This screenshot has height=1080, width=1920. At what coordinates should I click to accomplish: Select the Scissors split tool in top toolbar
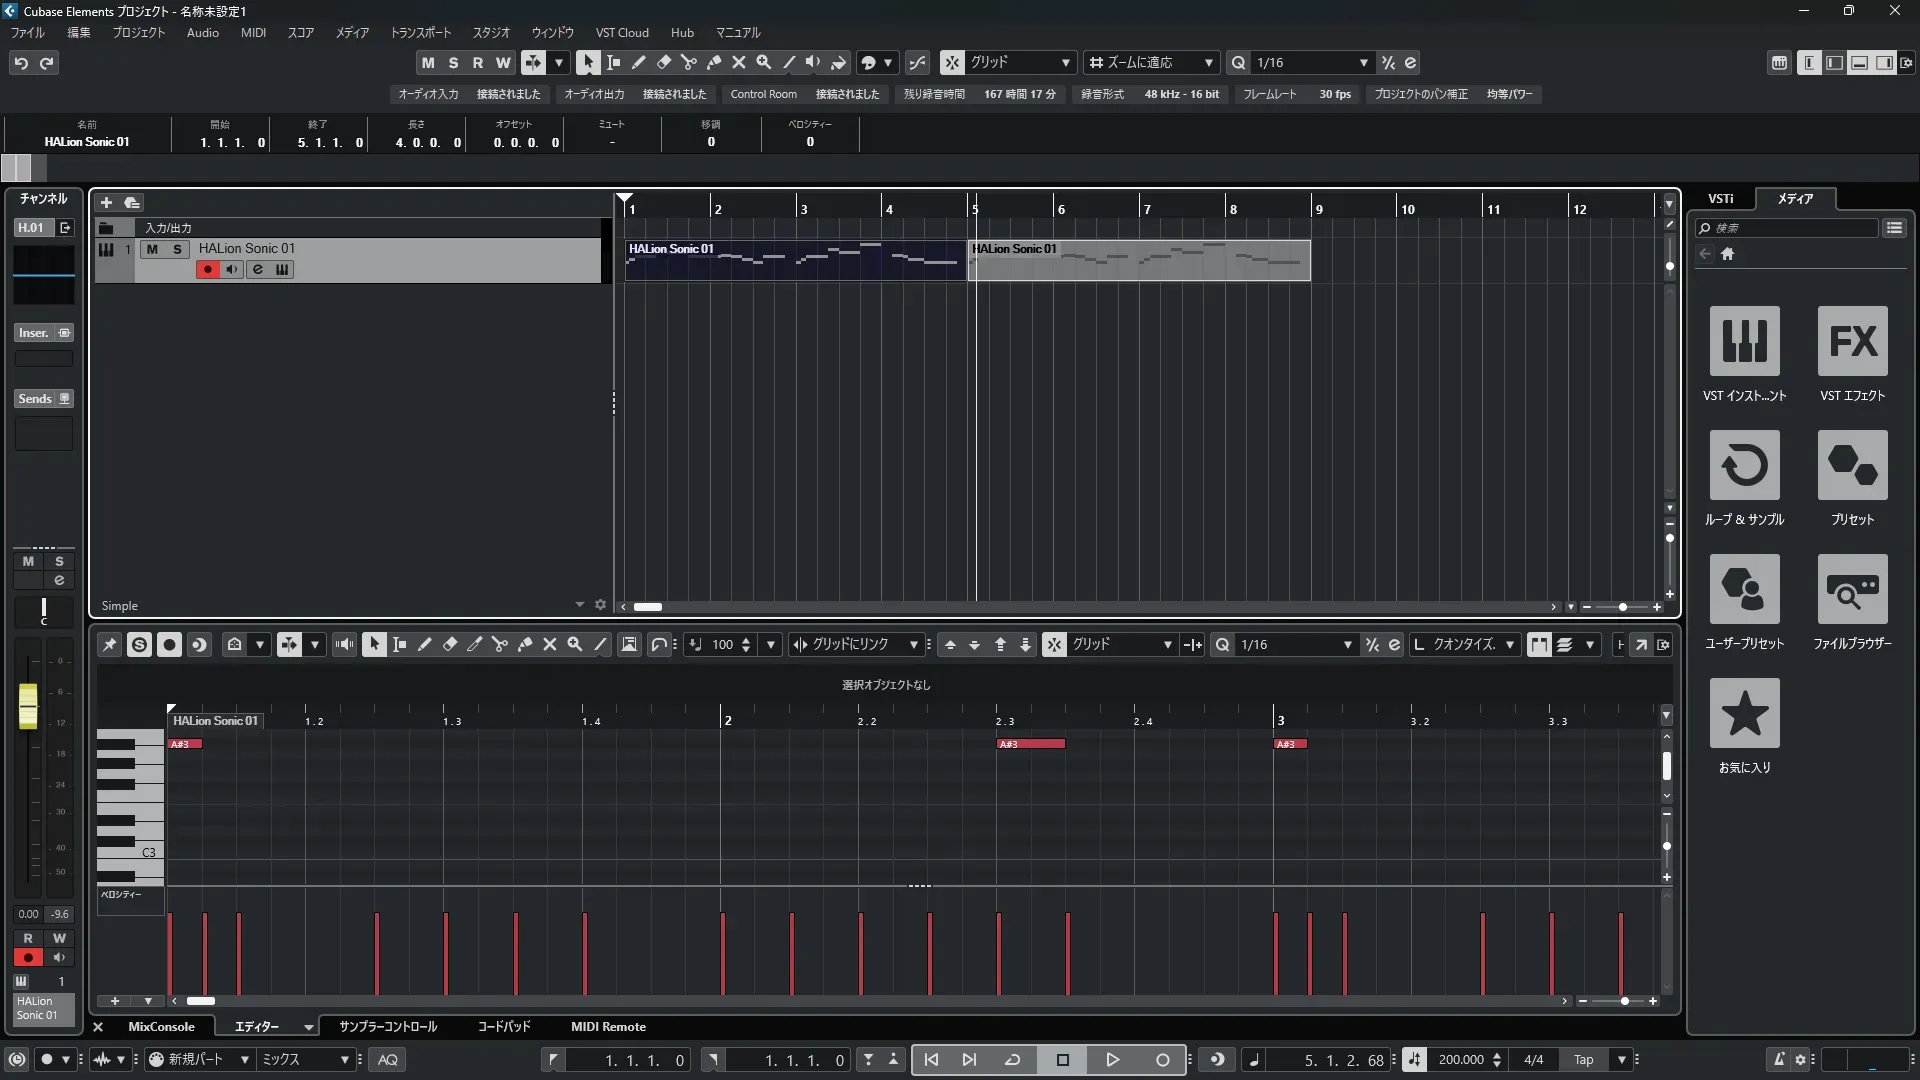[x=688, y=63]
